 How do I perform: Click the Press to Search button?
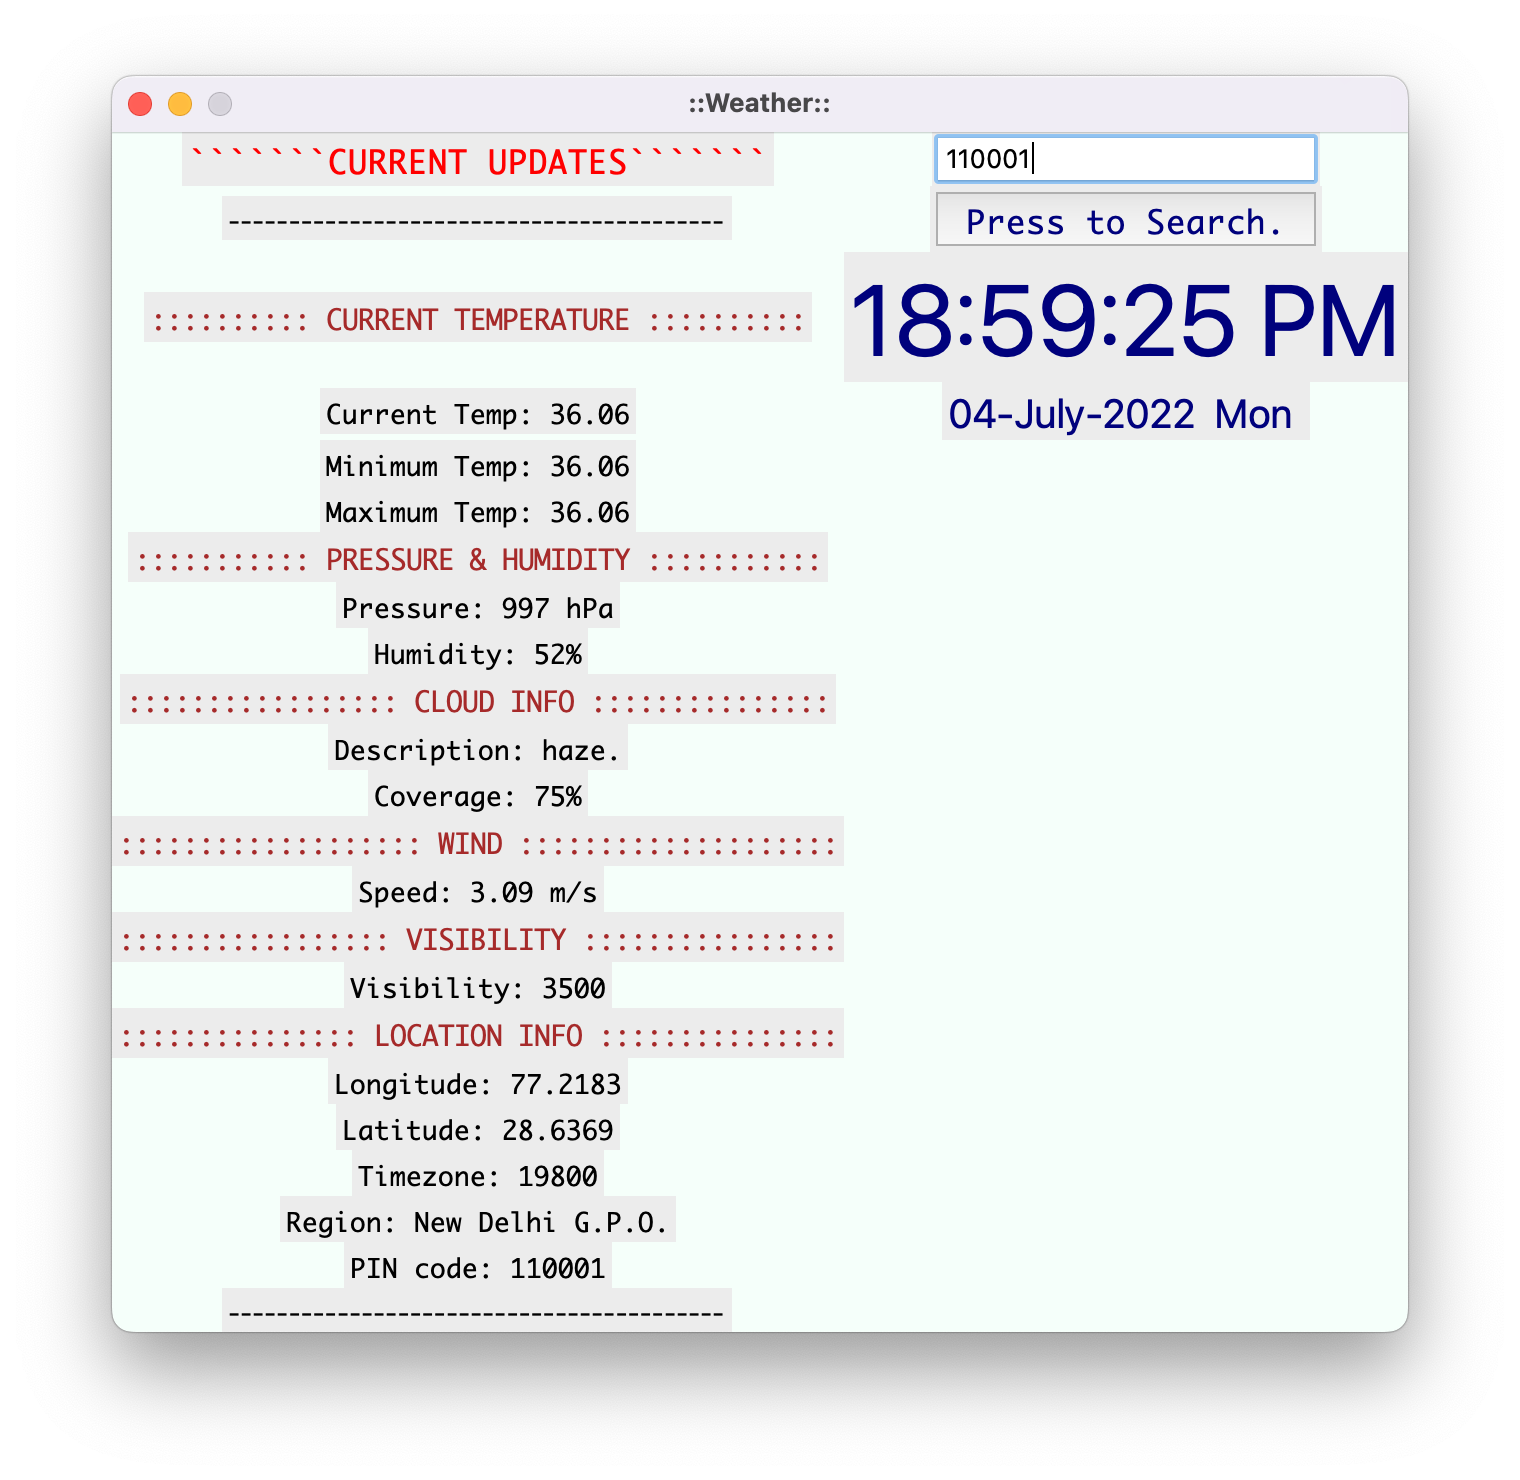point(1125,220)
